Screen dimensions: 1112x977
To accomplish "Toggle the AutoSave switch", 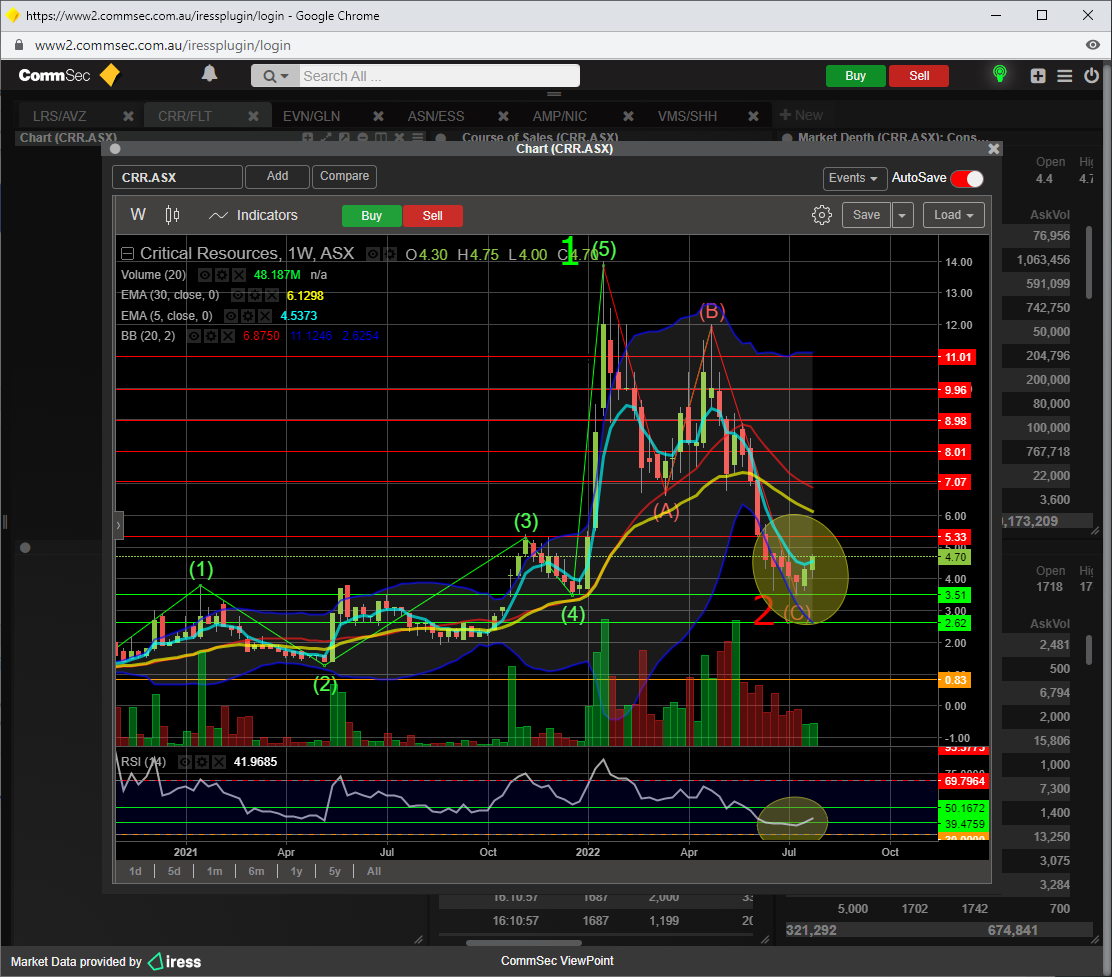I will [x=967, y=178].
